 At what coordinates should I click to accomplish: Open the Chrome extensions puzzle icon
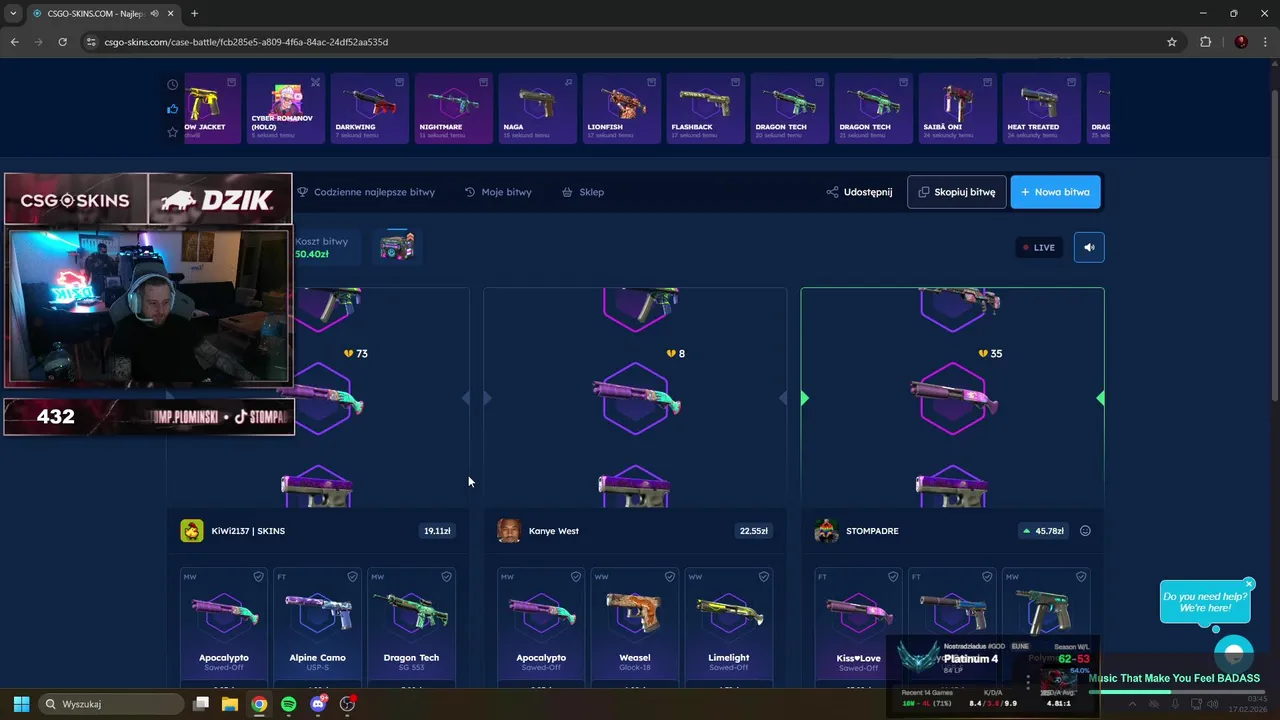(x=1205, y=42)
